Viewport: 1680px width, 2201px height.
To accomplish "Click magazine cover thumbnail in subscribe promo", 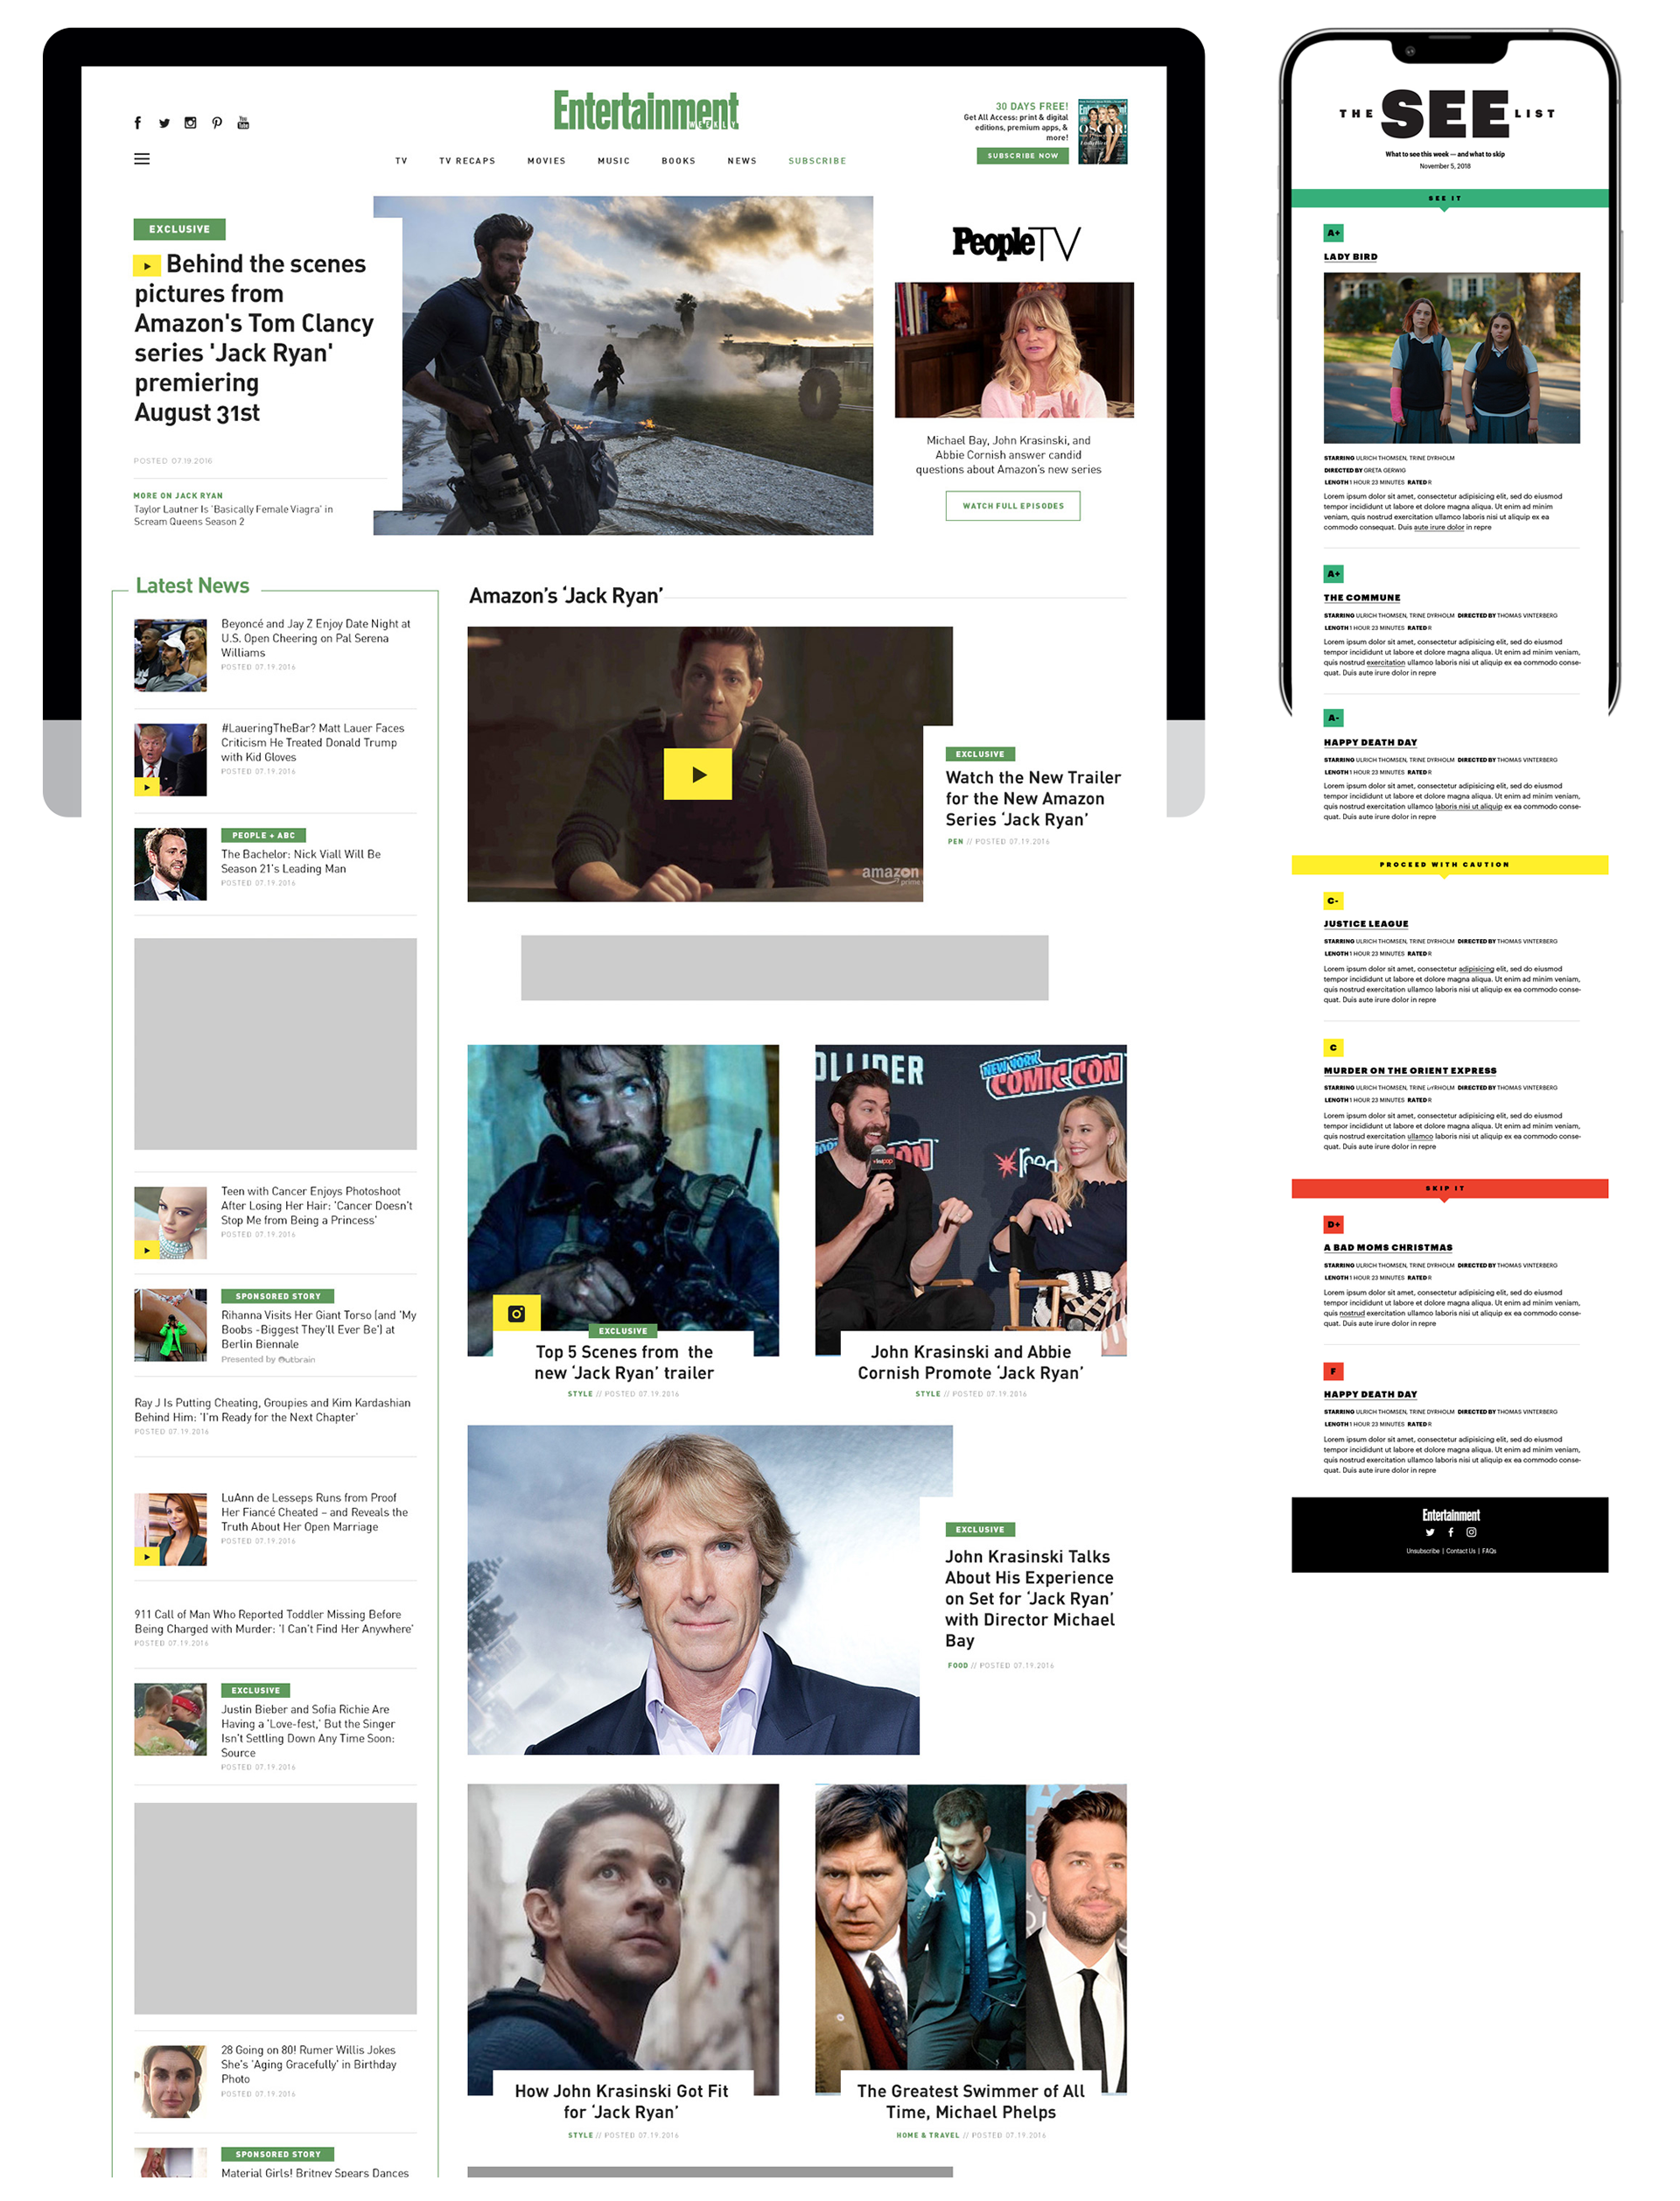I will 1102,131.
